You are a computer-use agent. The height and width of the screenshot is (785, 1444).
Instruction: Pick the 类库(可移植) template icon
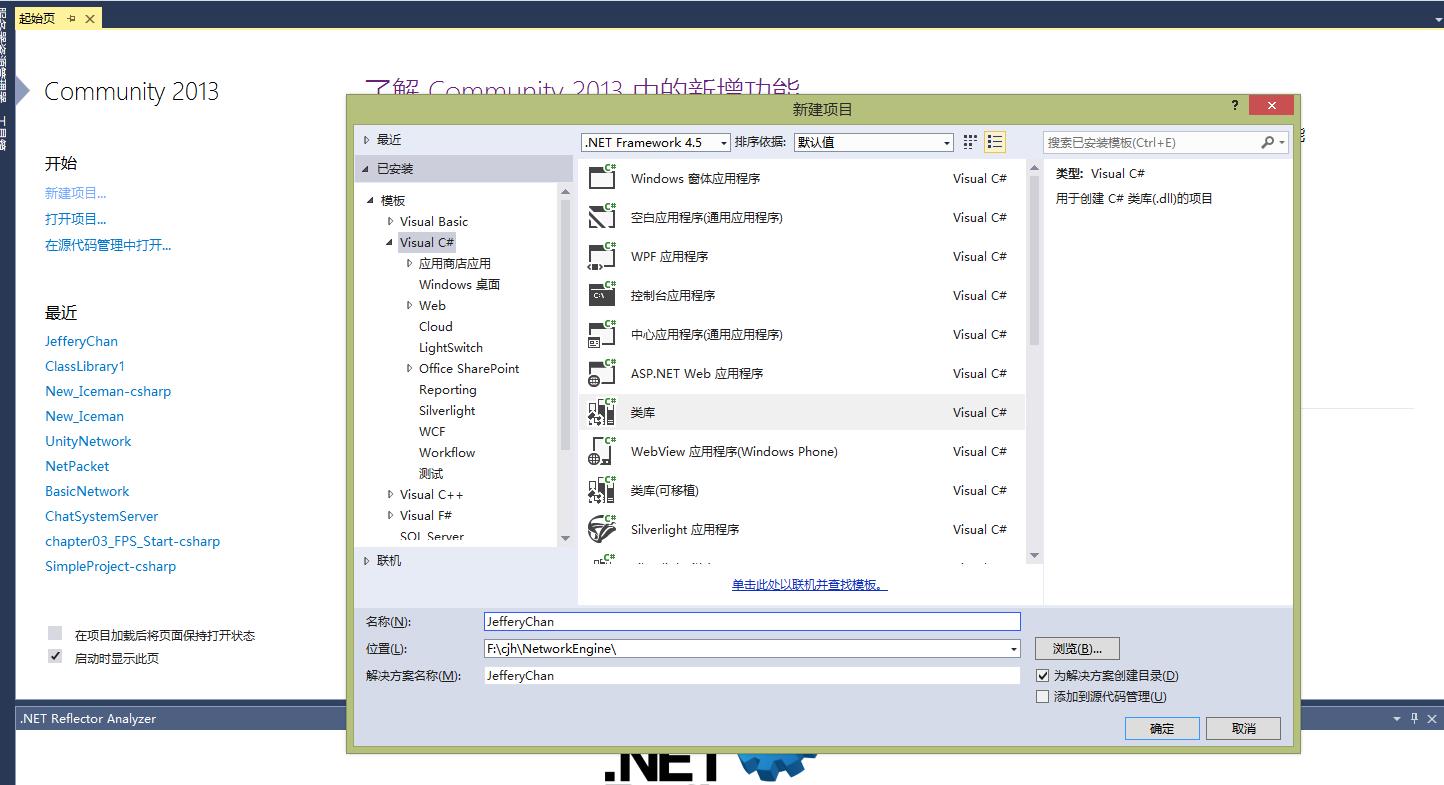602,490
